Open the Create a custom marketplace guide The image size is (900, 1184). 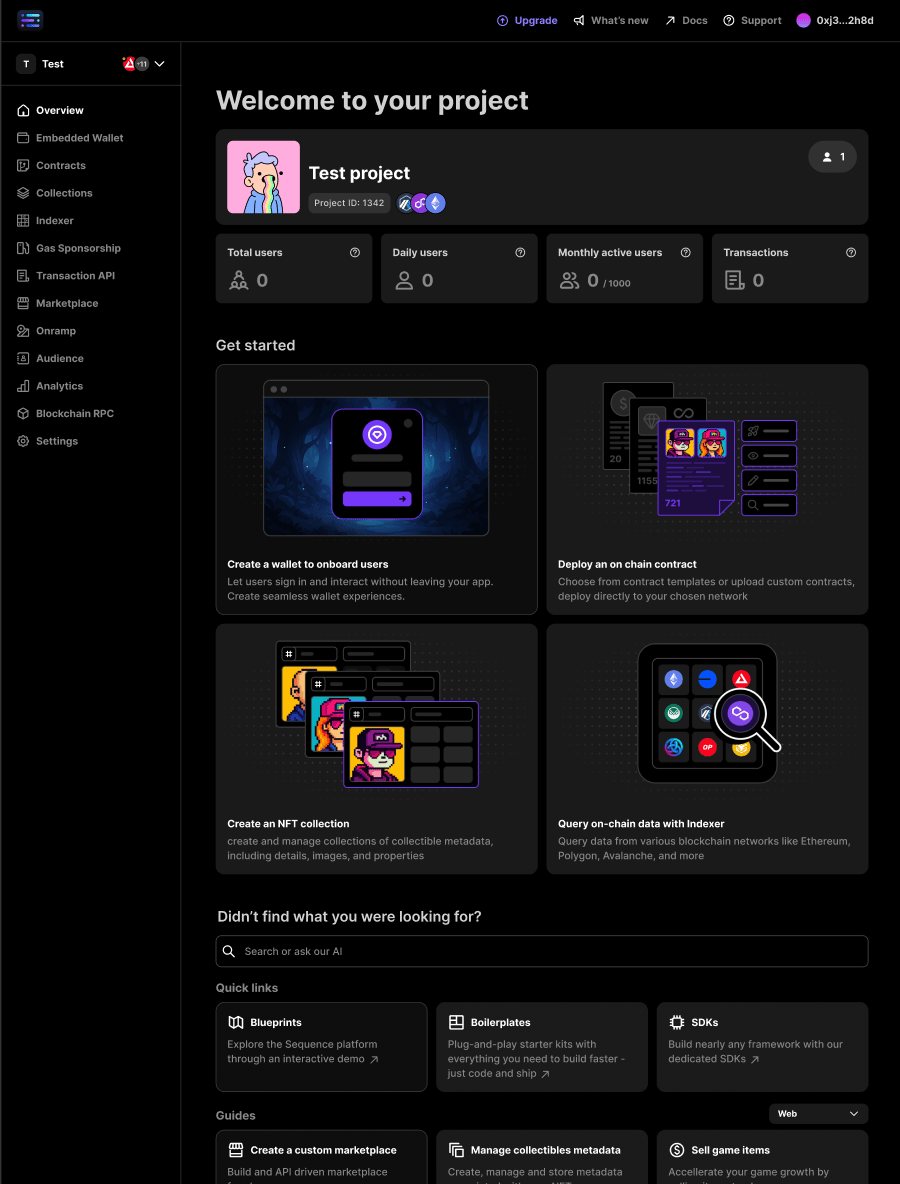click(322, 1157)
